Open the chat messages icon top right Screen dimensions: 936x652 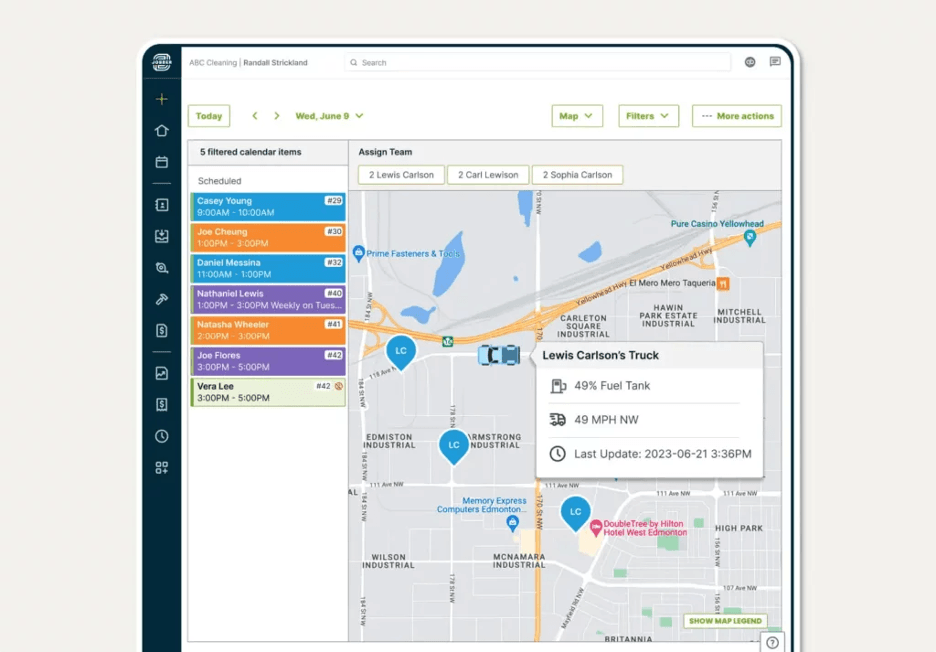(x=775, y=62)
